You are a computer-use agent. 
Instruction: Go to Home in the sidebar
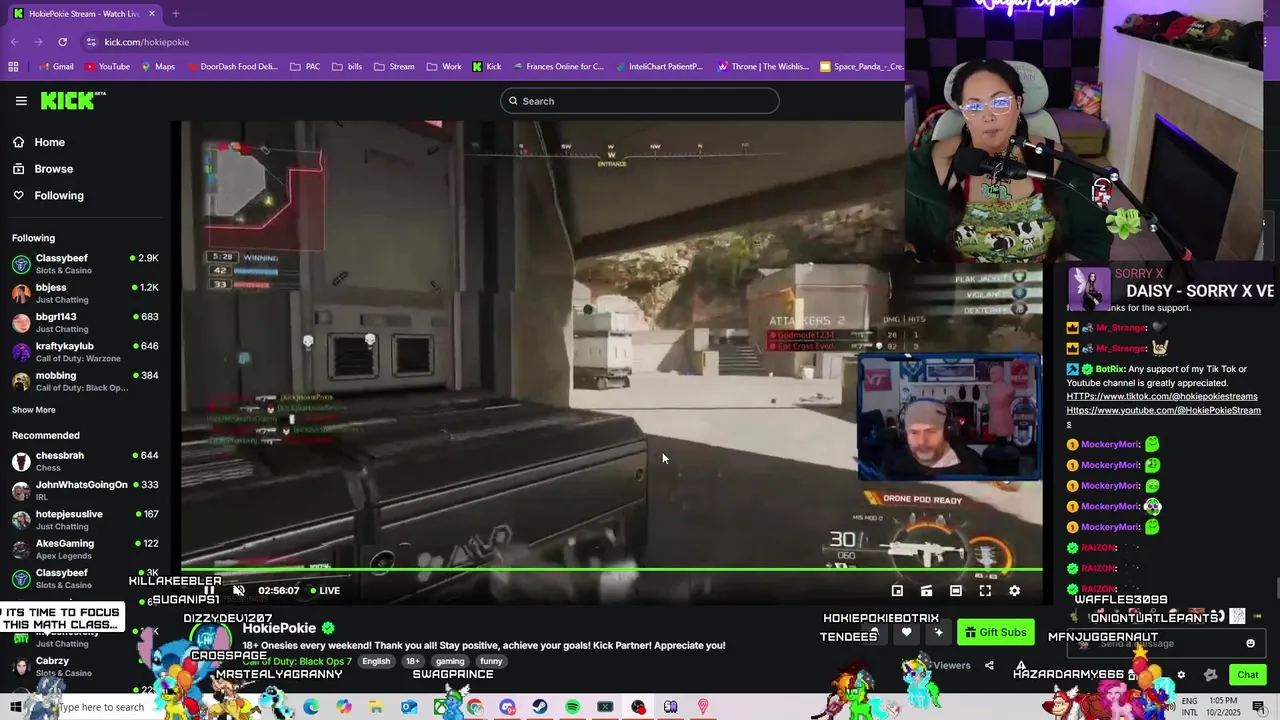(49, 142)
